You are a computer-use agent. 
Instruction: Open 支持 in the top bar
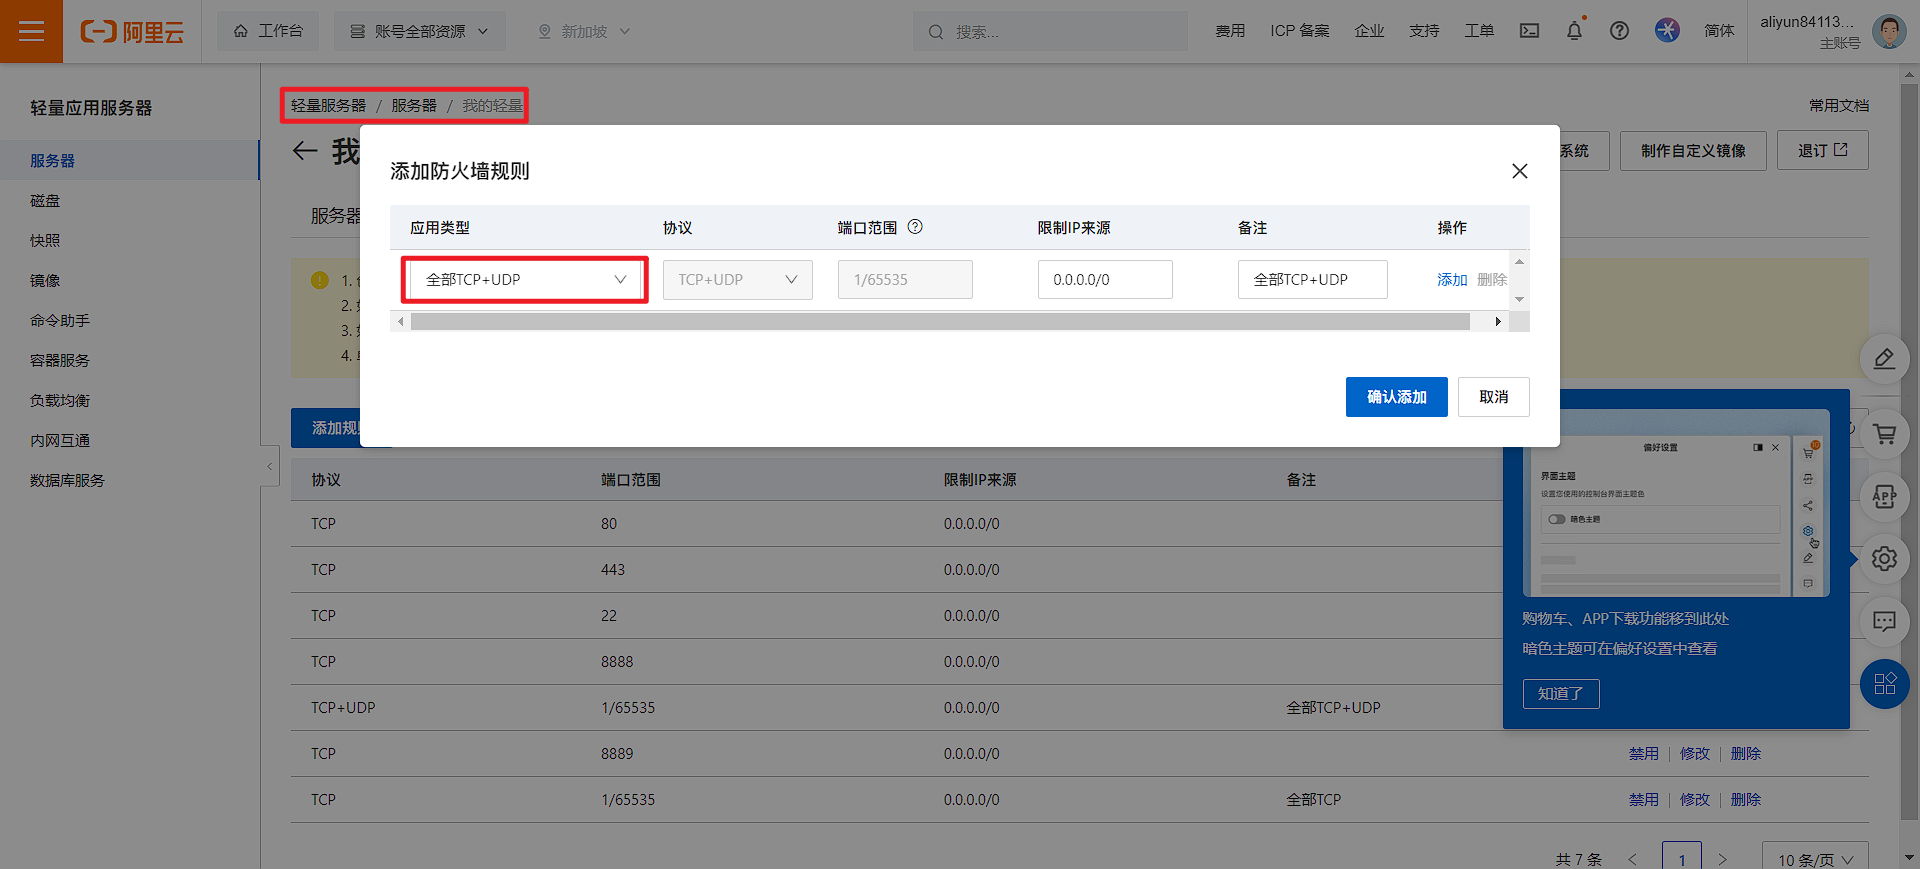coord(1424,31)
